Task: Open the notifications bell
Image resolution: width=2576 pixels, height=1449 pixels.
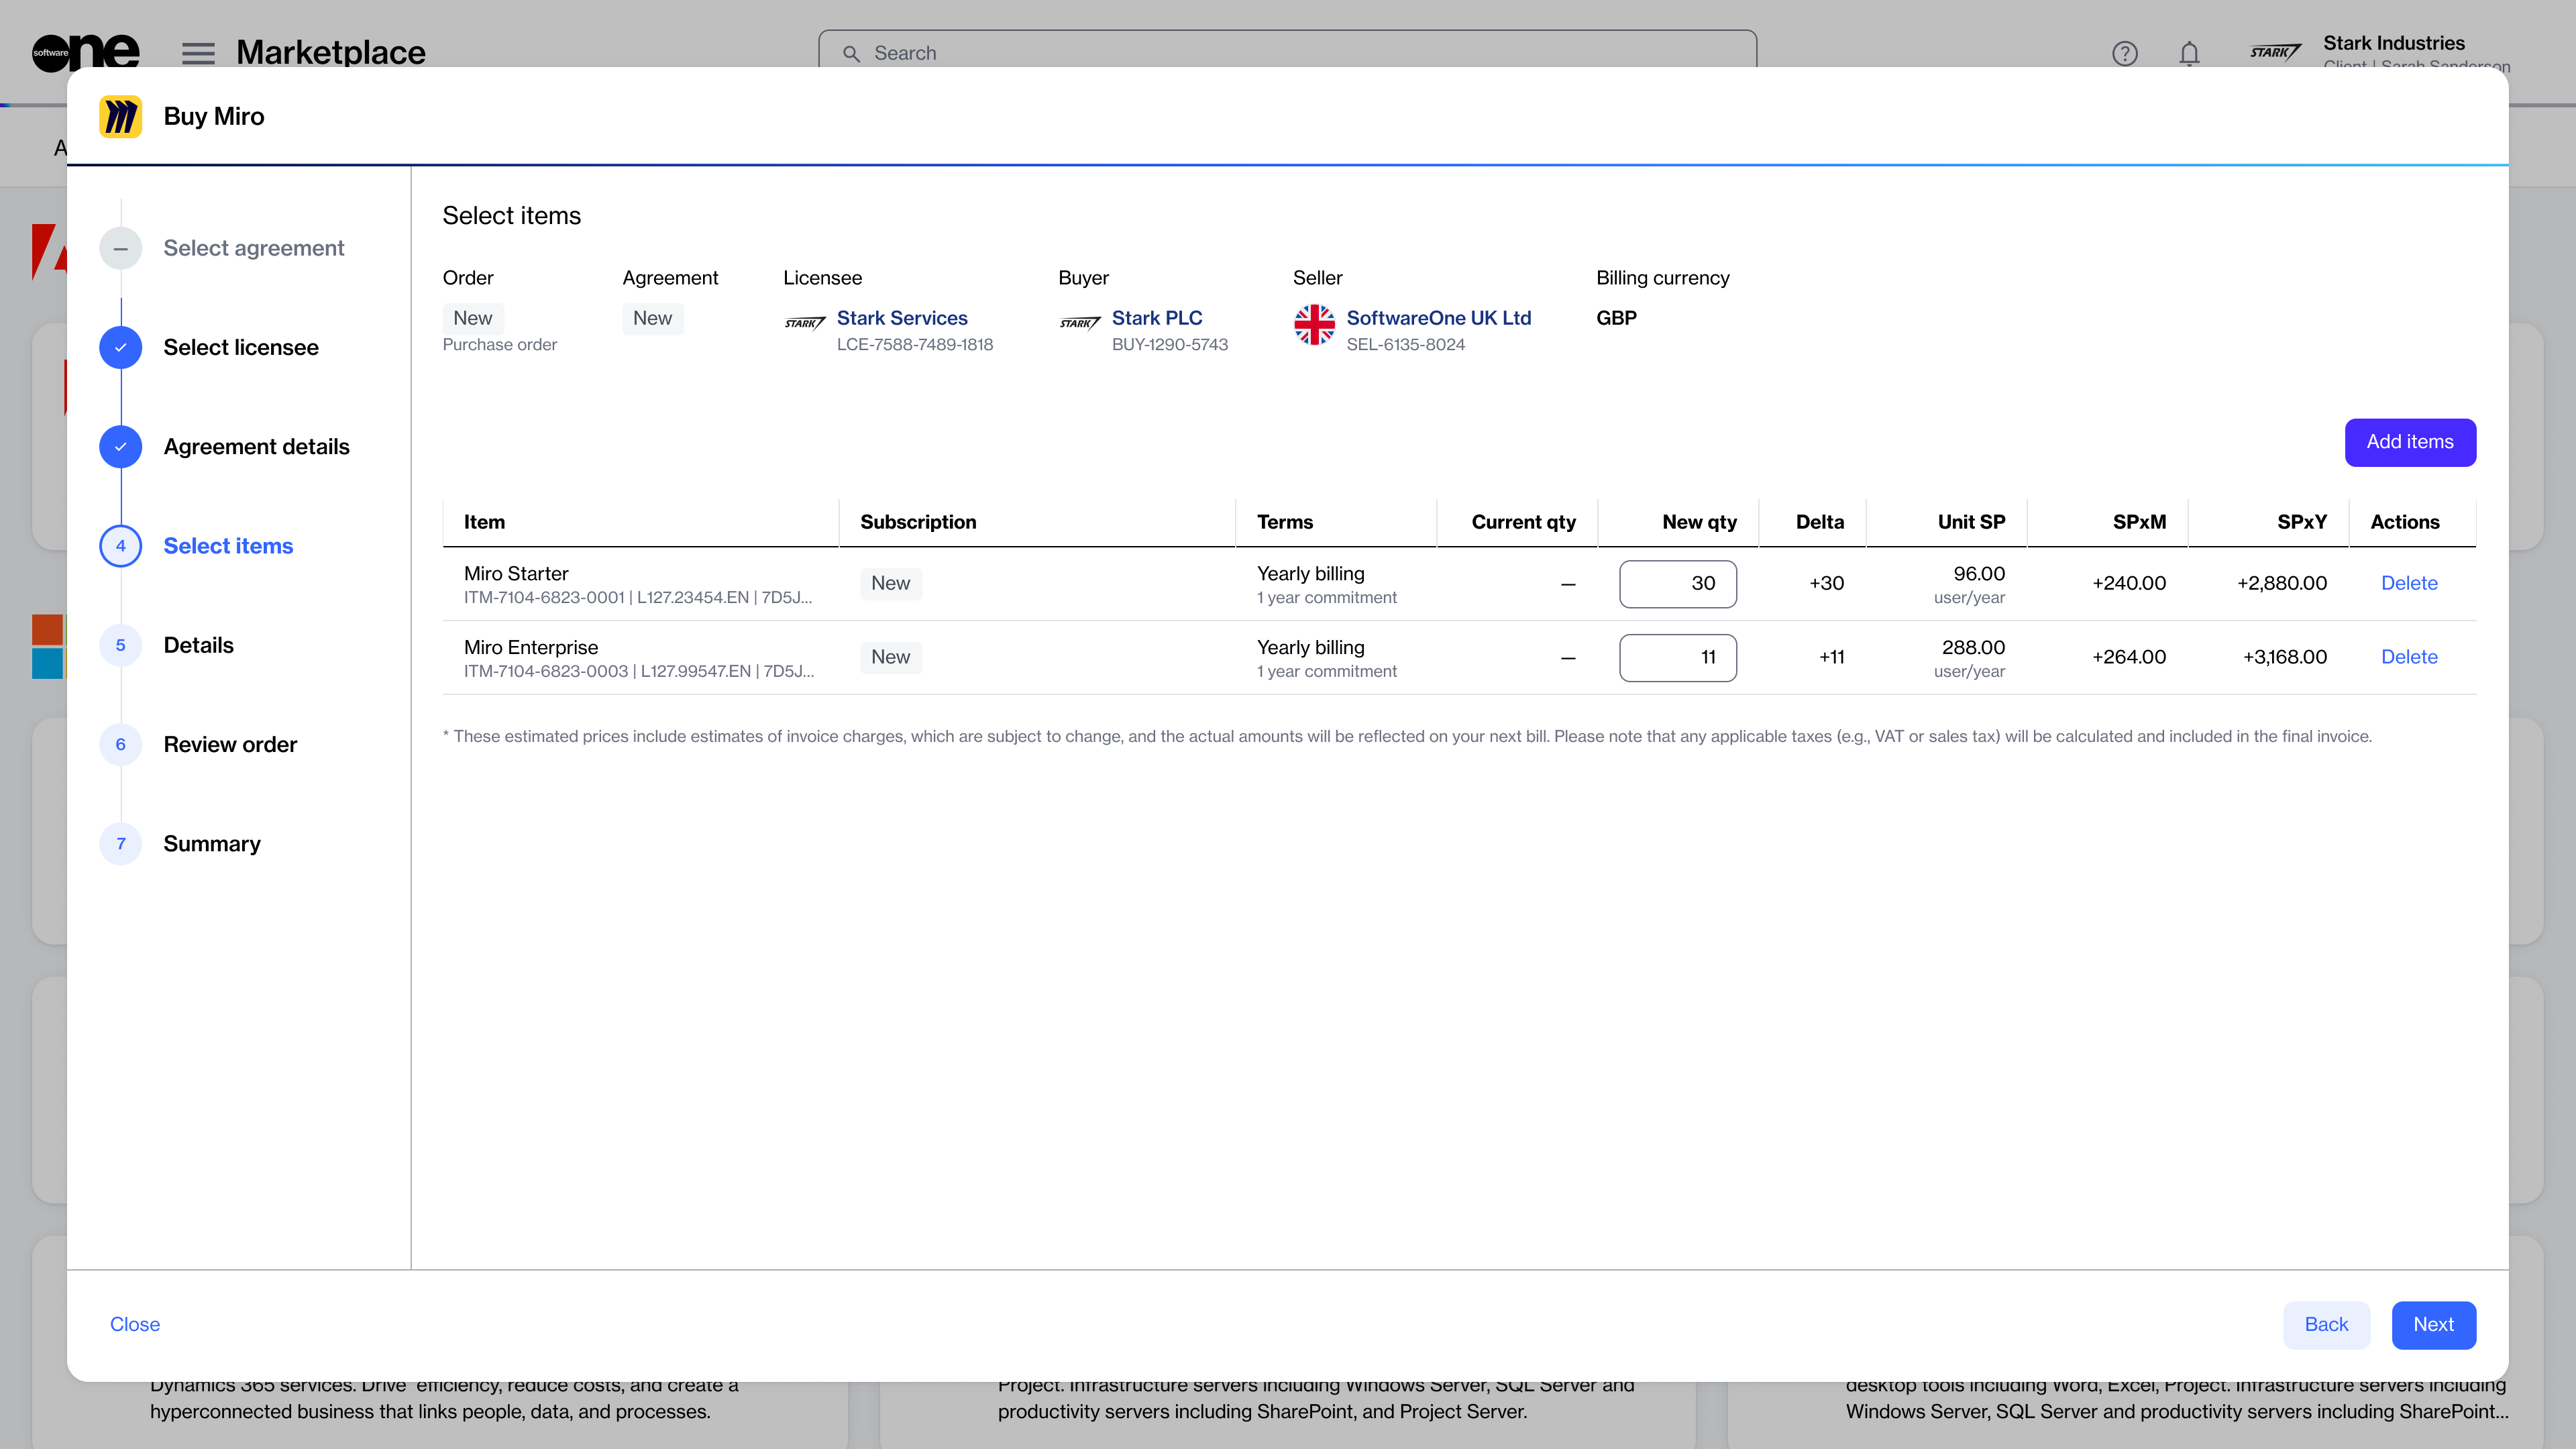Action: coord(2189,53)
